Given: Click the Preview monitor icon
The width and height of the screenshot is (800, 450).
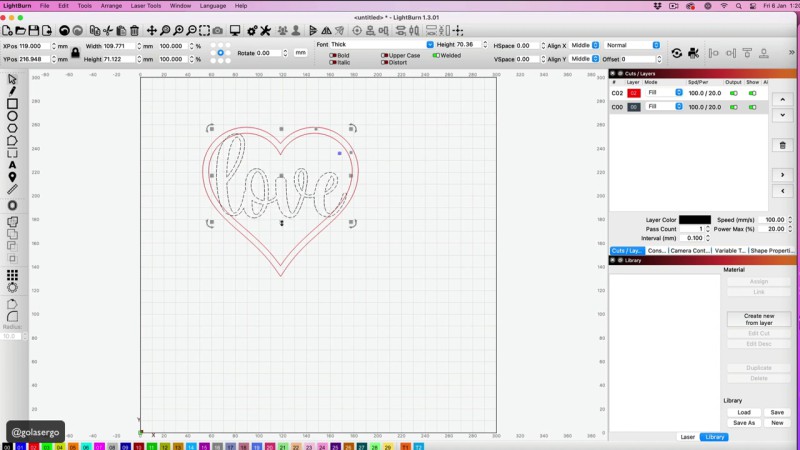Looking at the screenshot, I should pyautogui.click(x=234, y=31).
